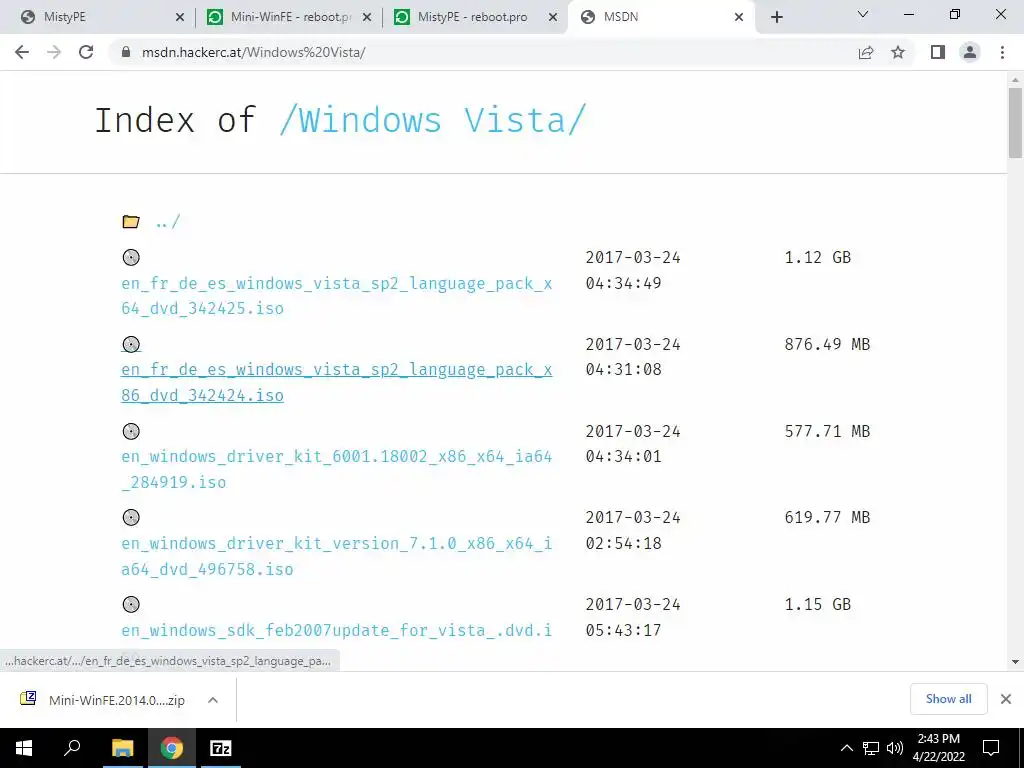Open network status tray icon
The image size is (1024, 768).
[x=871, y=748]
